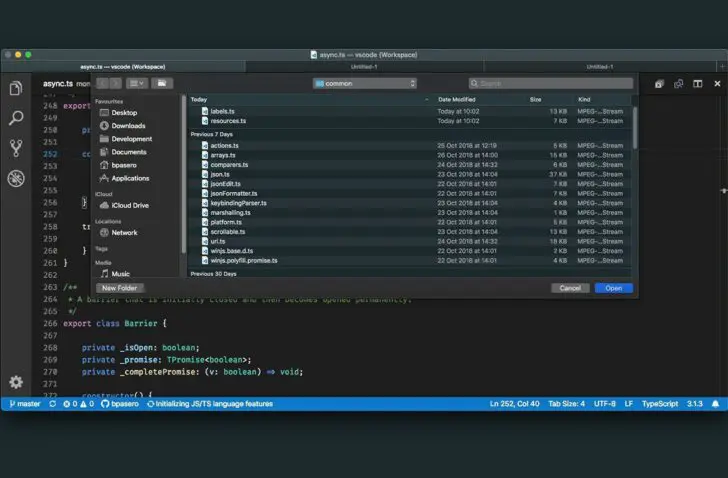Click the master branch indicator
The image size is (728, 478).
point(25,404)
